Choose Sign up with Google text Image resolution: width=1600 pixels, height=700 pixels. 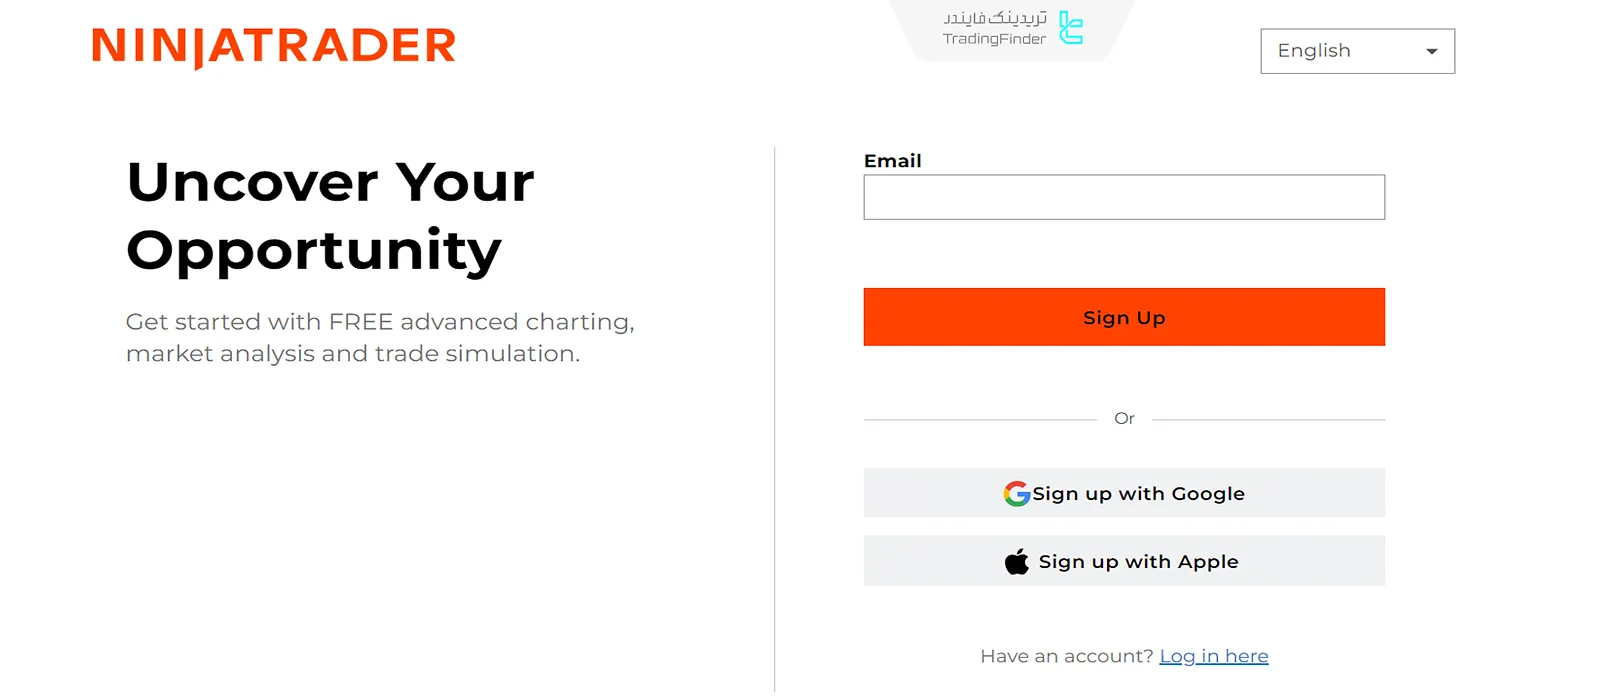click(1138, 494)
